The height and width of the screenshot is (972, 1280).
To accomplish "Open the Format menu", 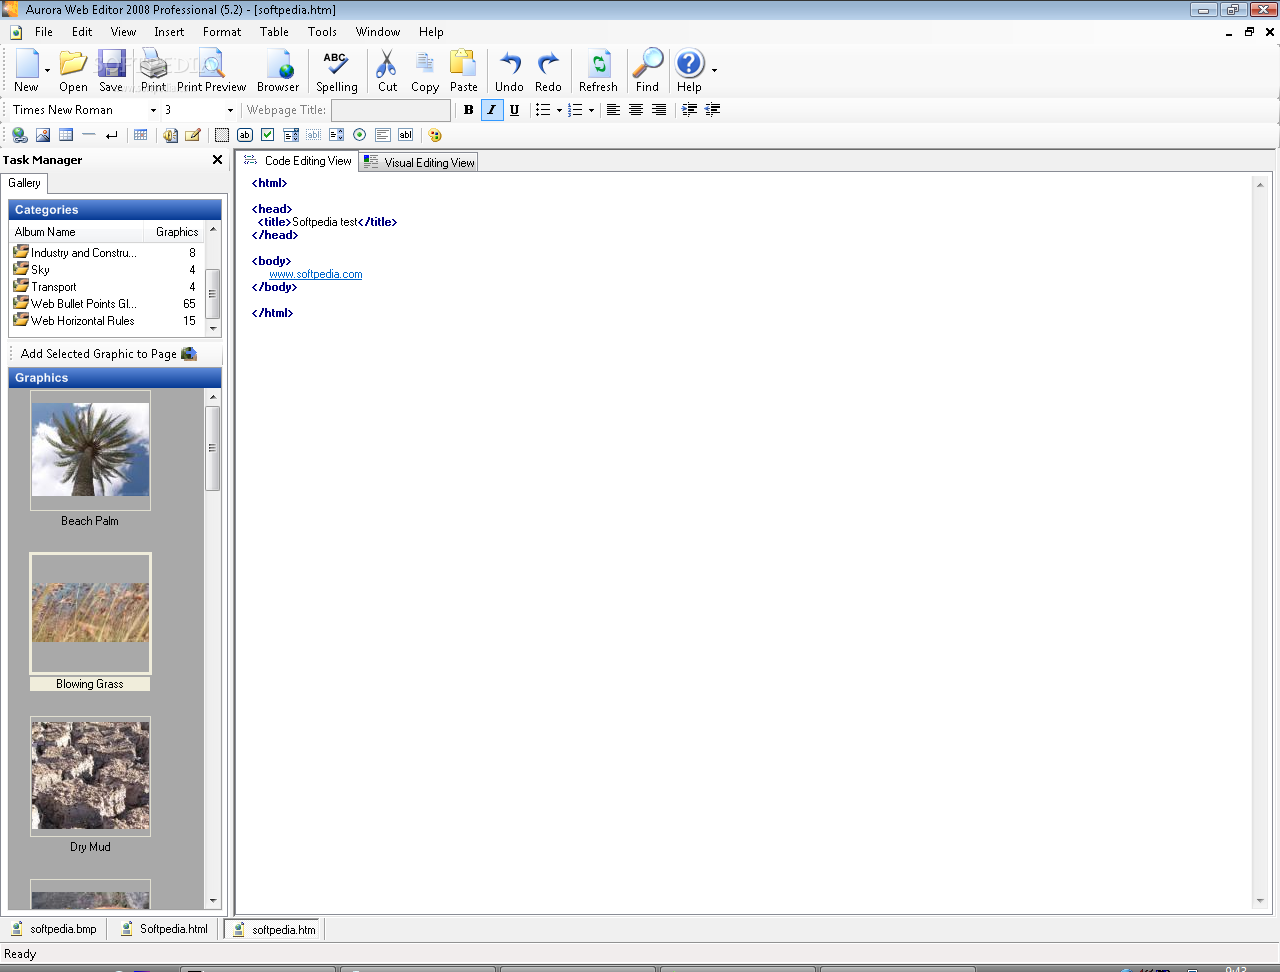I will (x=222, y=32).
